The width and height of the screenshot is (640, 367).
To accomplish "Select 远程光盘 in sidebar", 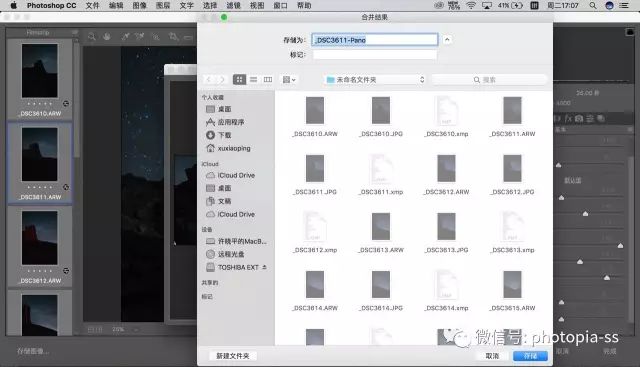I will [225, 254].
